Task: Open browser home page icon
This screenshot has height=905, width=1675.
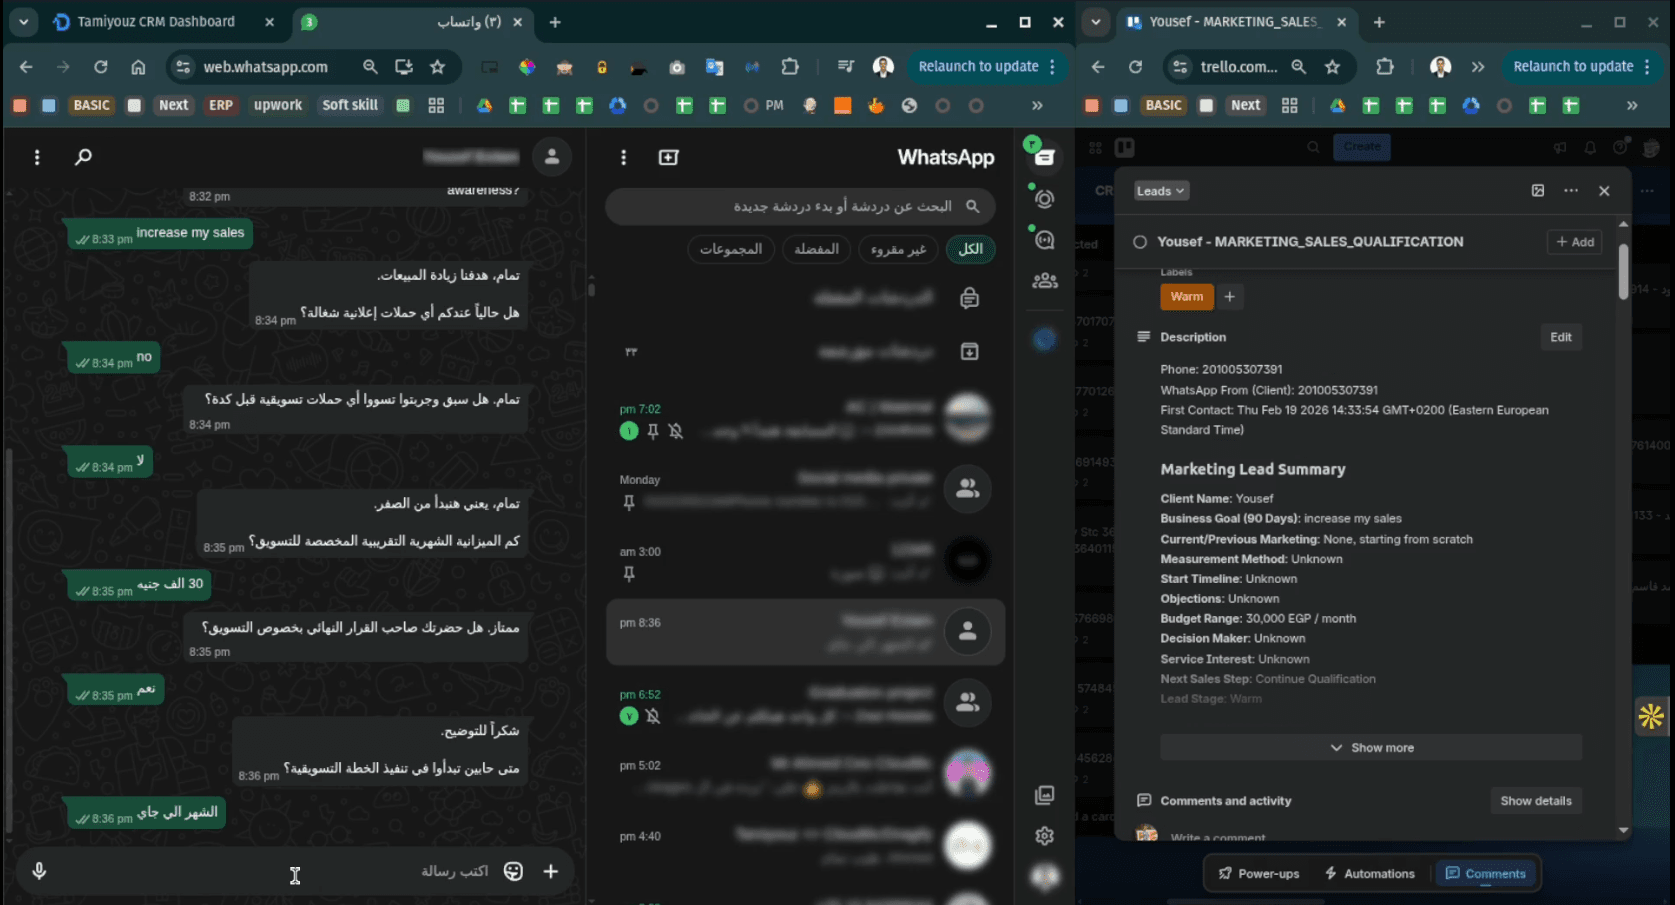Action: 138,67
